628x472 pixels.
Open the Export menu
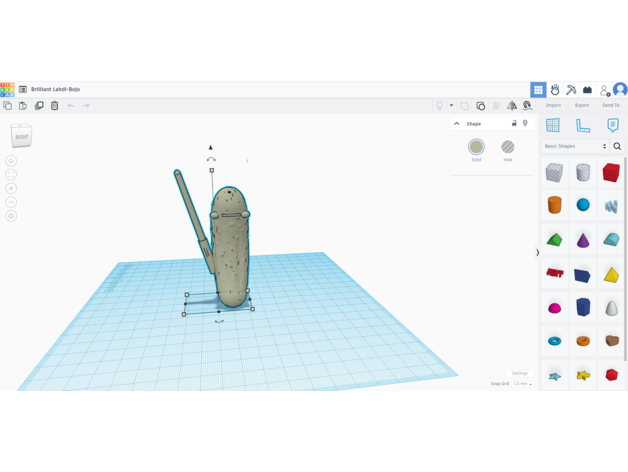click(x=582, y=105)
